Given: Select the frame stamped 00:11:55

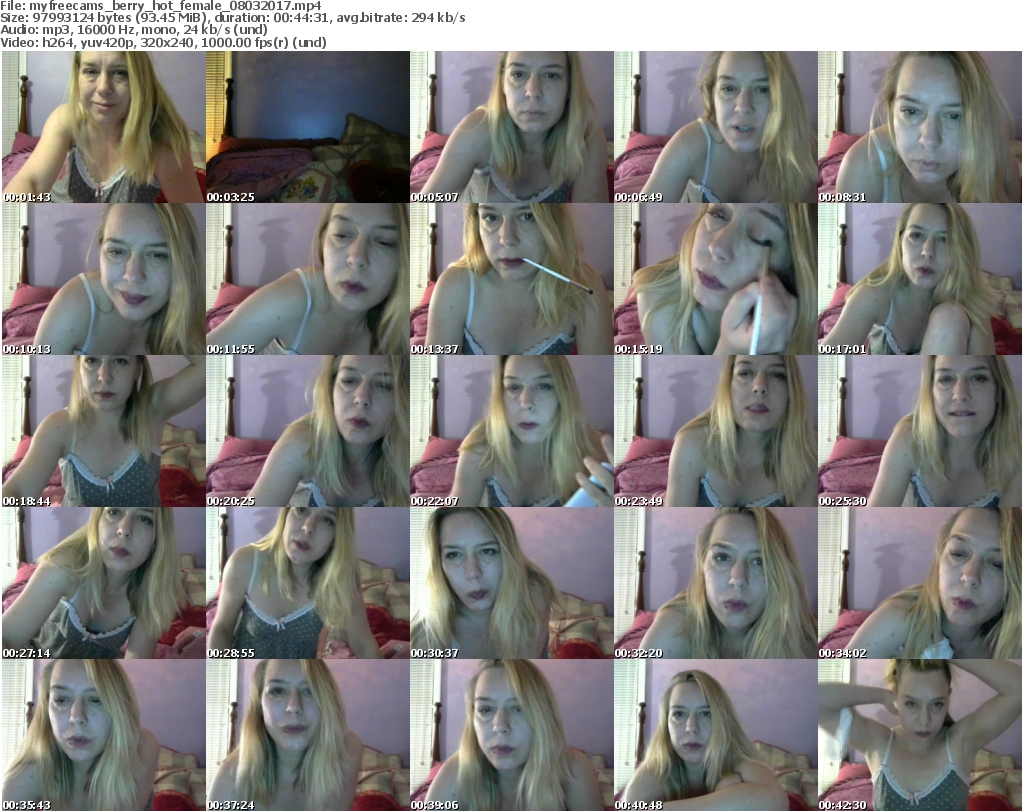Looking at the screenshot, I should [x=308, y=279].
